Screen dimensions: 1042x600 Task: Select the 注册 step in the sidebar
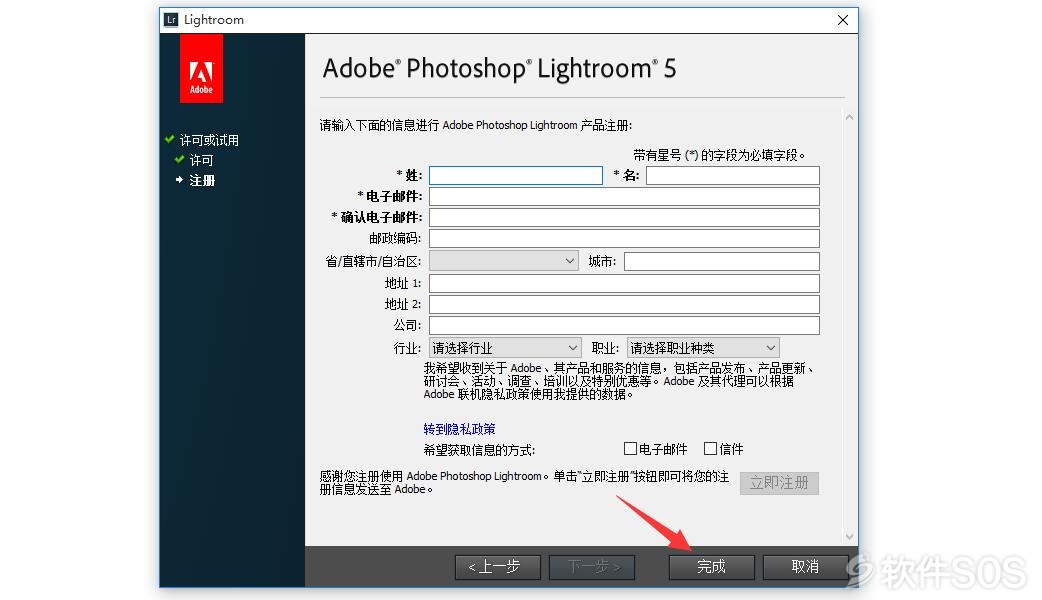pyautogui.click(x=202, y=180)
